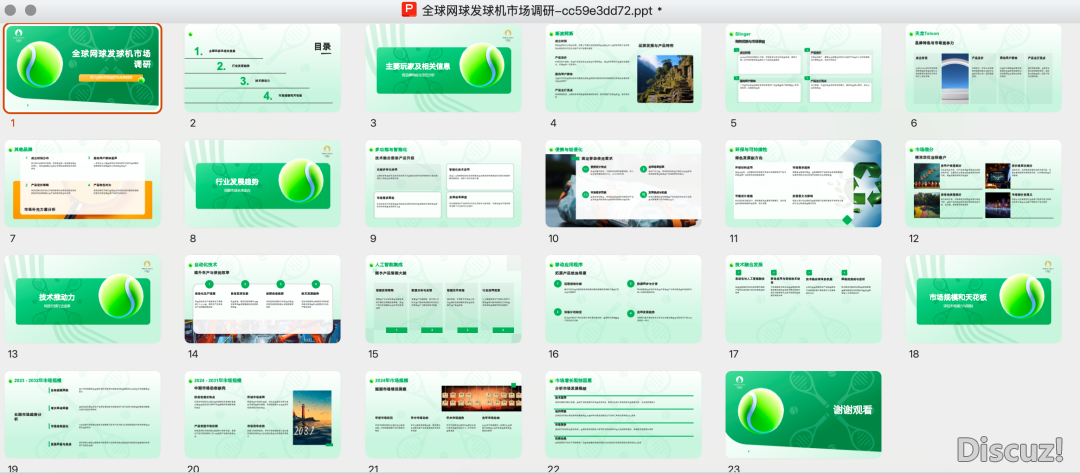This screenshot has height=474, width=1080.
Task: Click slide number label 17
Action: [734, 355]
